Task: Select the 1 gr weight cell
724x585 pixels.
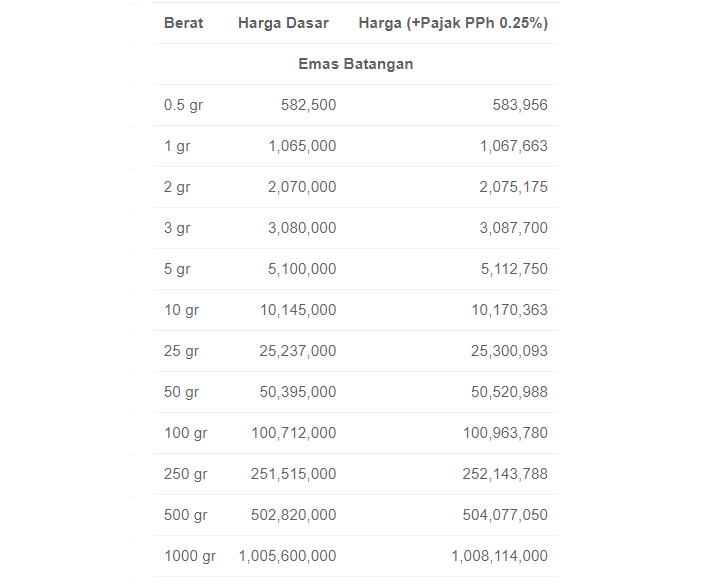Action: pyautogui.click(x=177, y=146)
